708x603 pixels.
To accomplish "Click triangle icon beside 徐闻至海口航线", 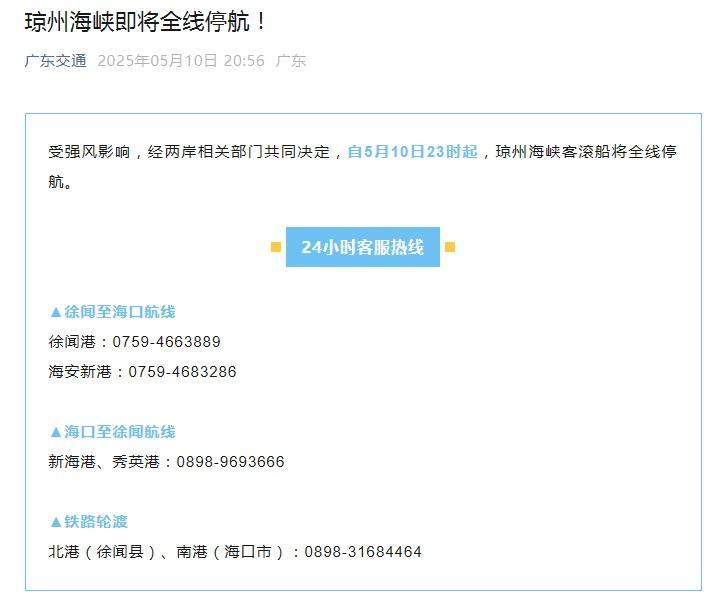I will tap(56, 312).
